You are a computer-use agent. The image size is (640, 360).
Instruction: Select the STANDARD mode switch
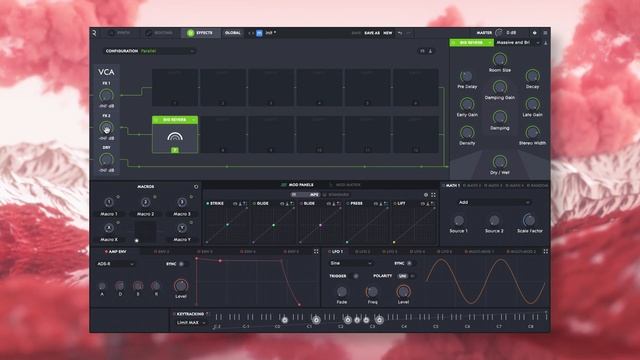point(336,195)
